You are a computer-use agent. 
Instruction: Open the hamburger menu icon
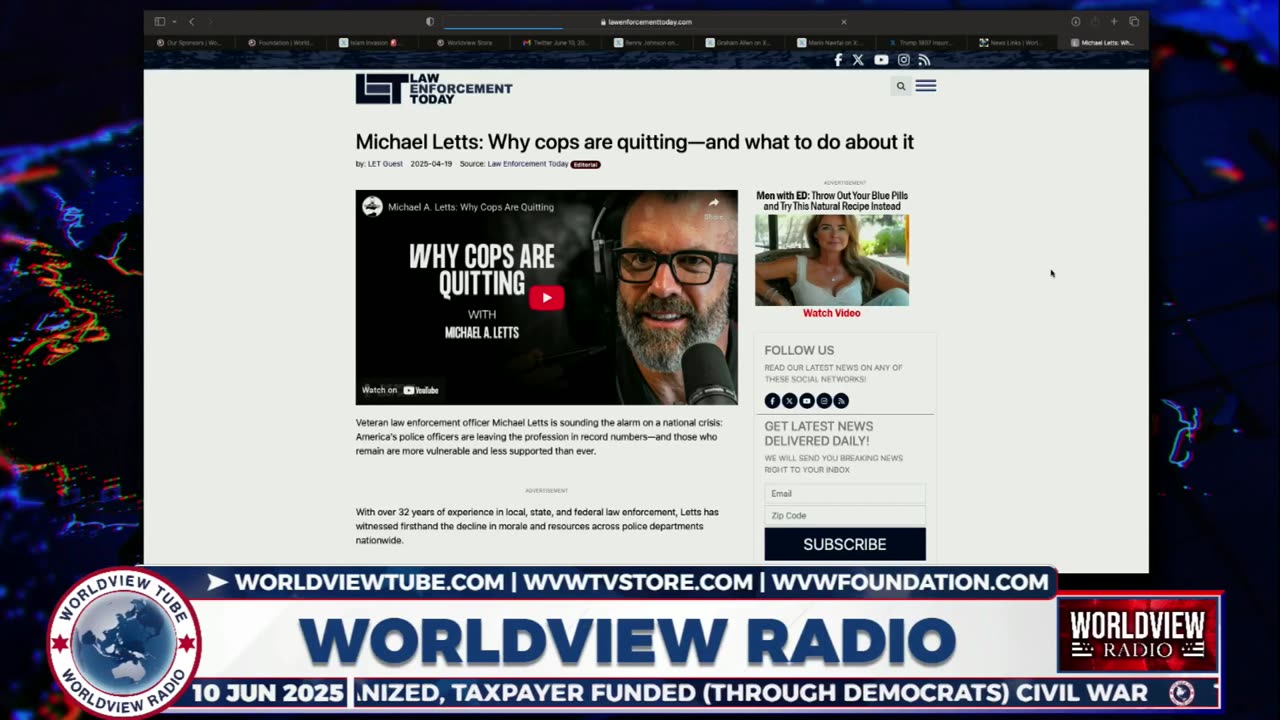pos(926,86)
